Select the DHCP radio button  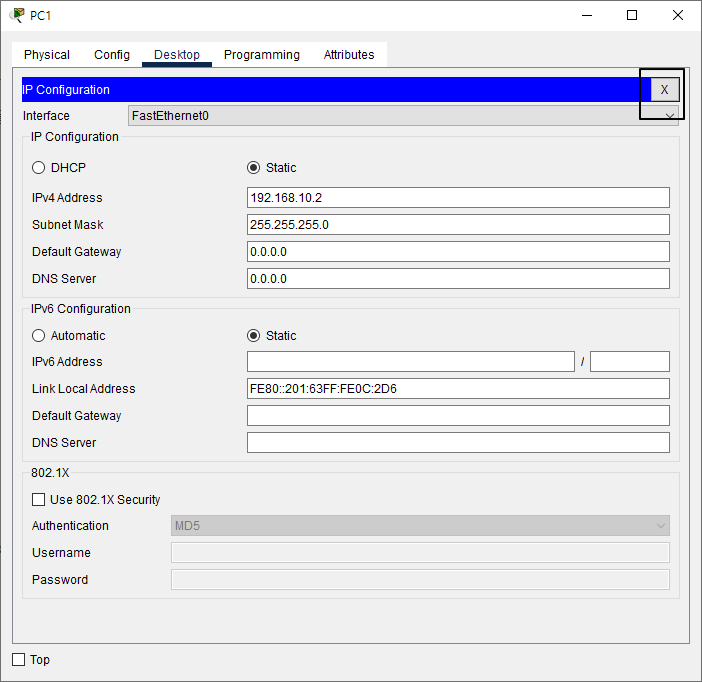[x=39, y=167]
